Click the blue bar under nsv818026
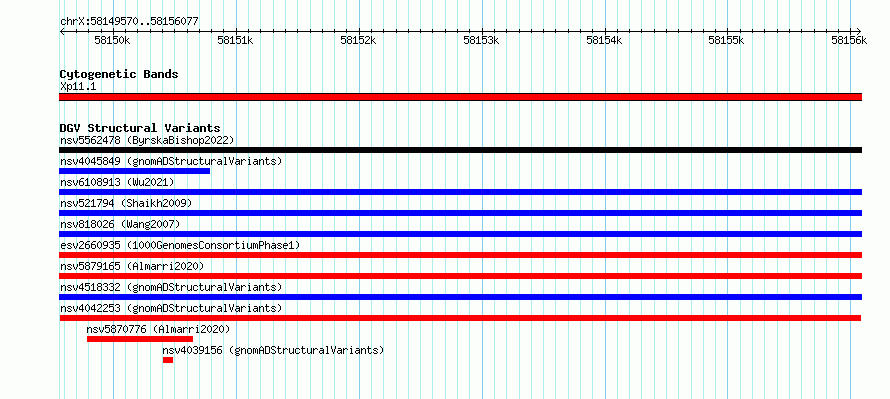Viewport: 890px width, 399px height. click(x=460, y=234)
